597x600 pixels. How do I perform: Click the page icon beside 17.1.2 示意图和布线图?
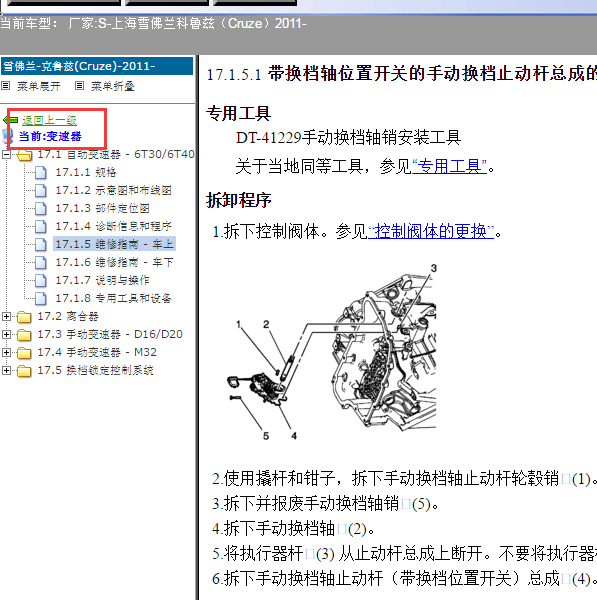[x=41, y=191]
